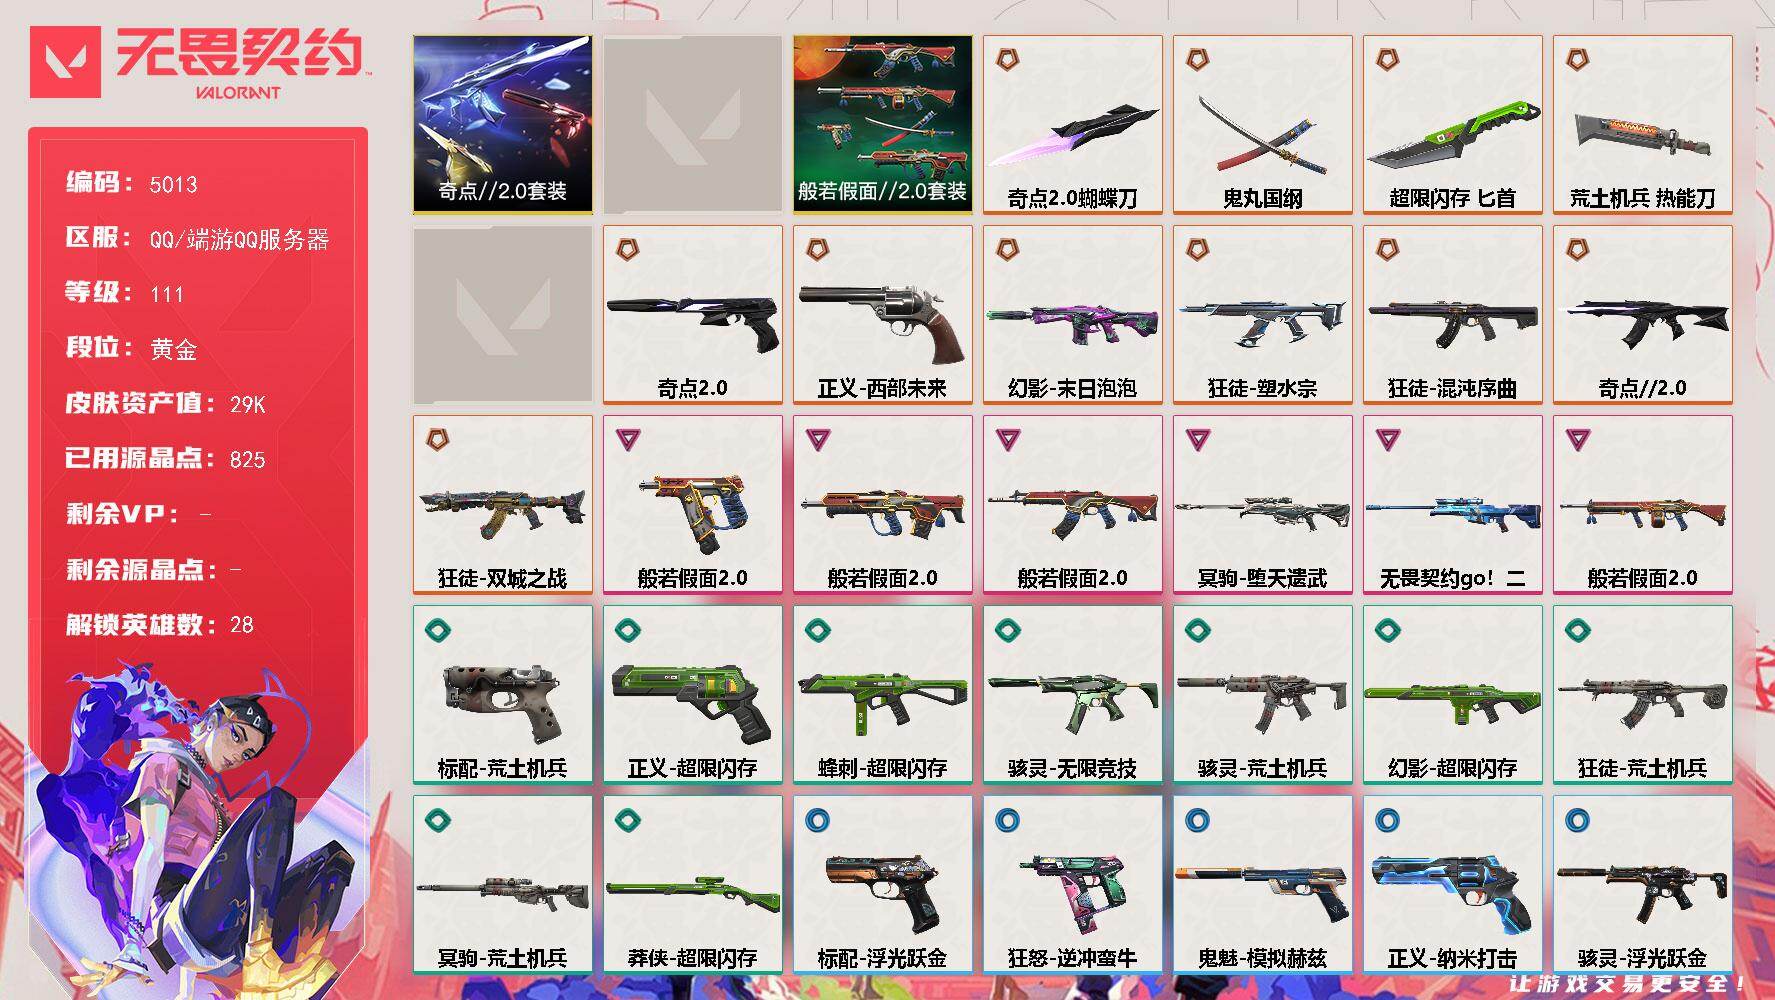Select the 荒土机兵 热能刀 melee skin
The image size is (1775, 1000).
tap(1642, 125)
